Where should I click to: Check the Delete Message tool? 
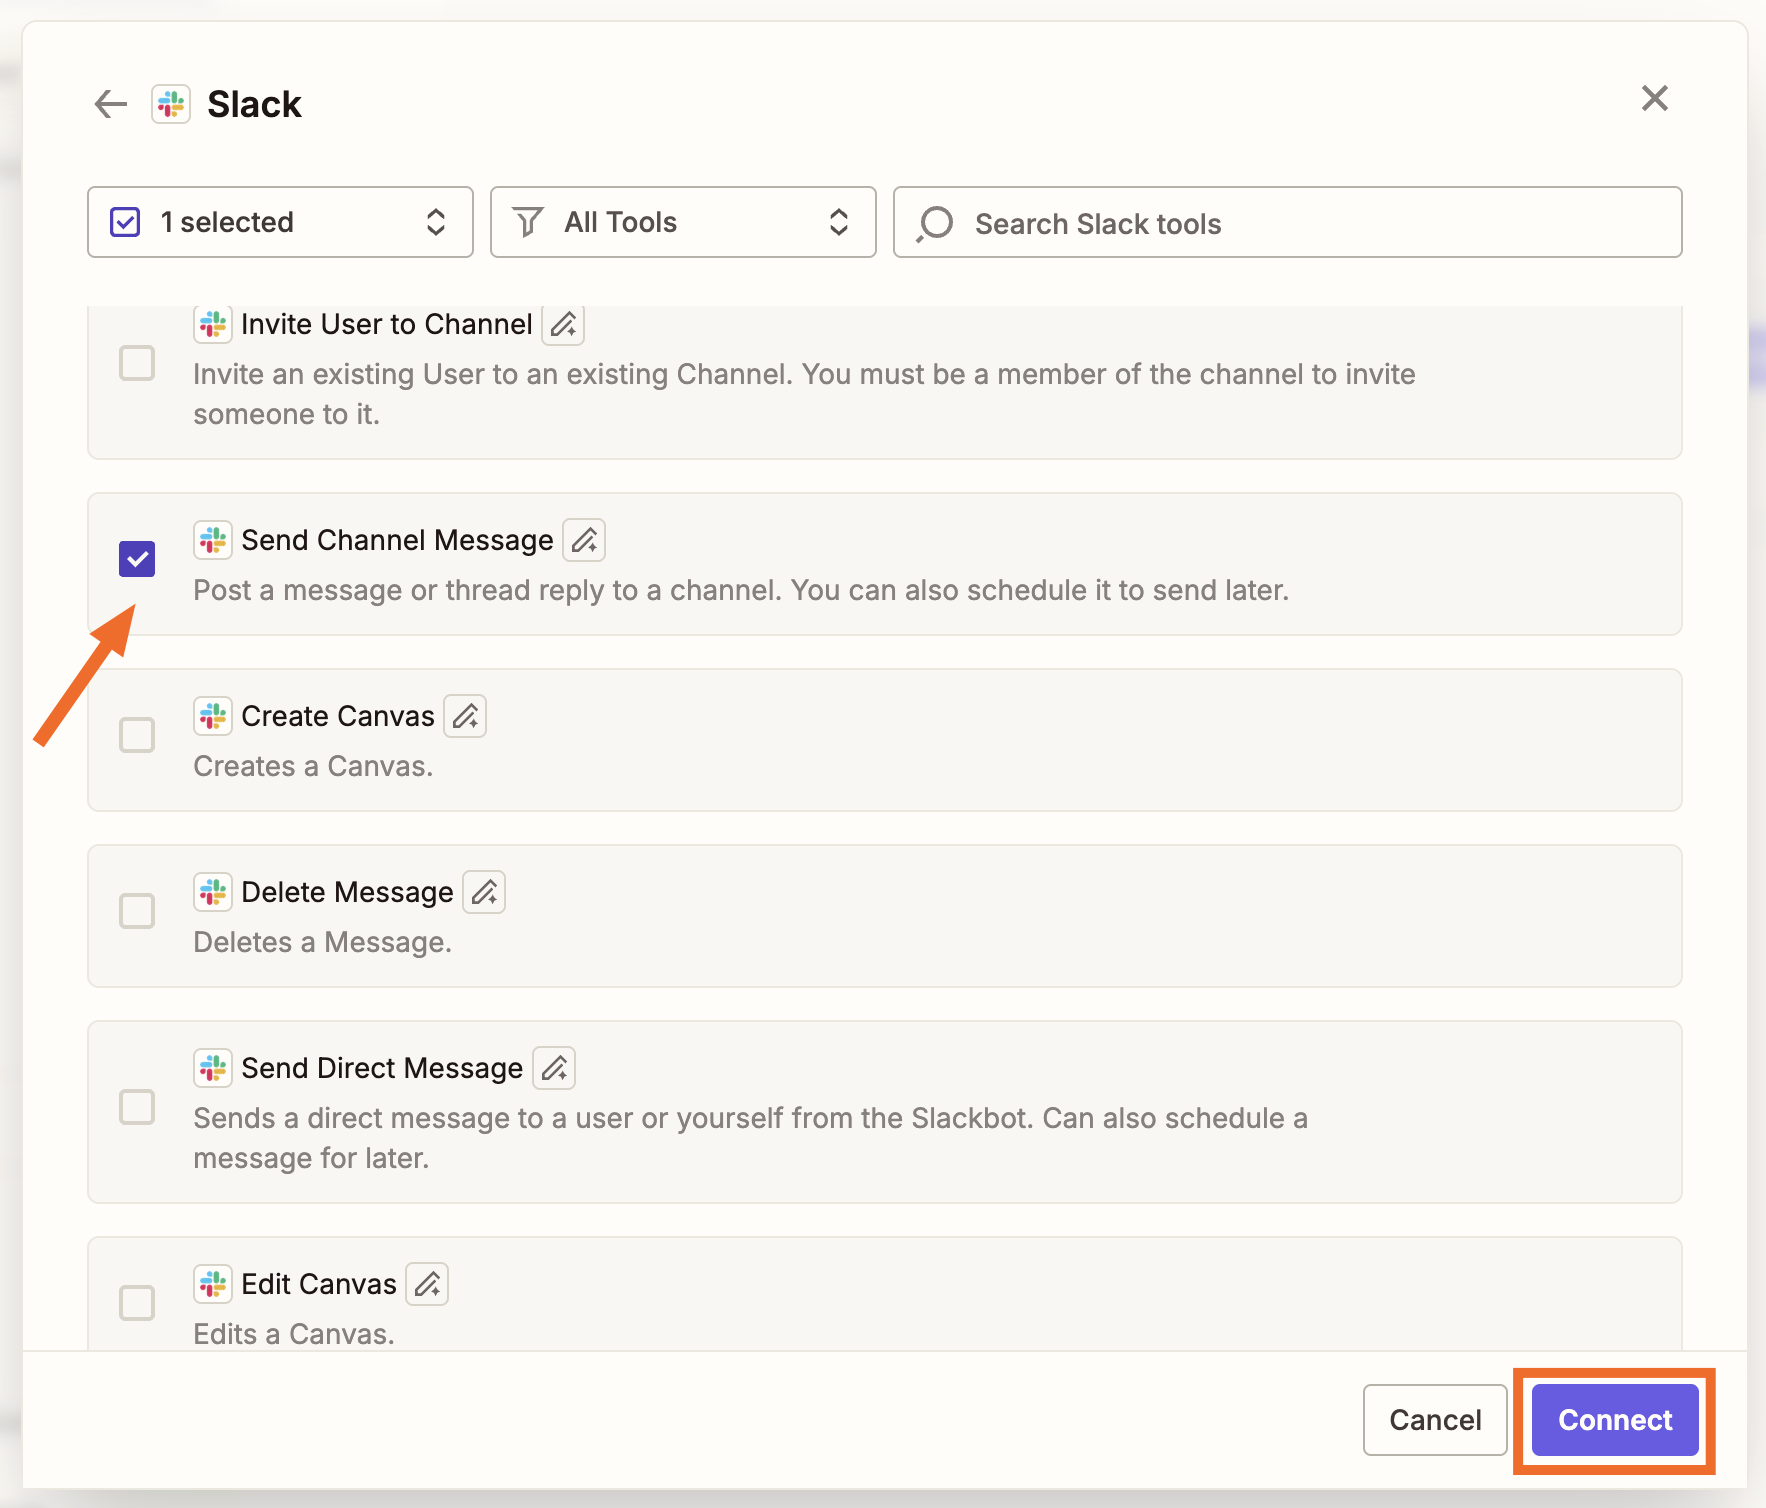click(137, 910)
